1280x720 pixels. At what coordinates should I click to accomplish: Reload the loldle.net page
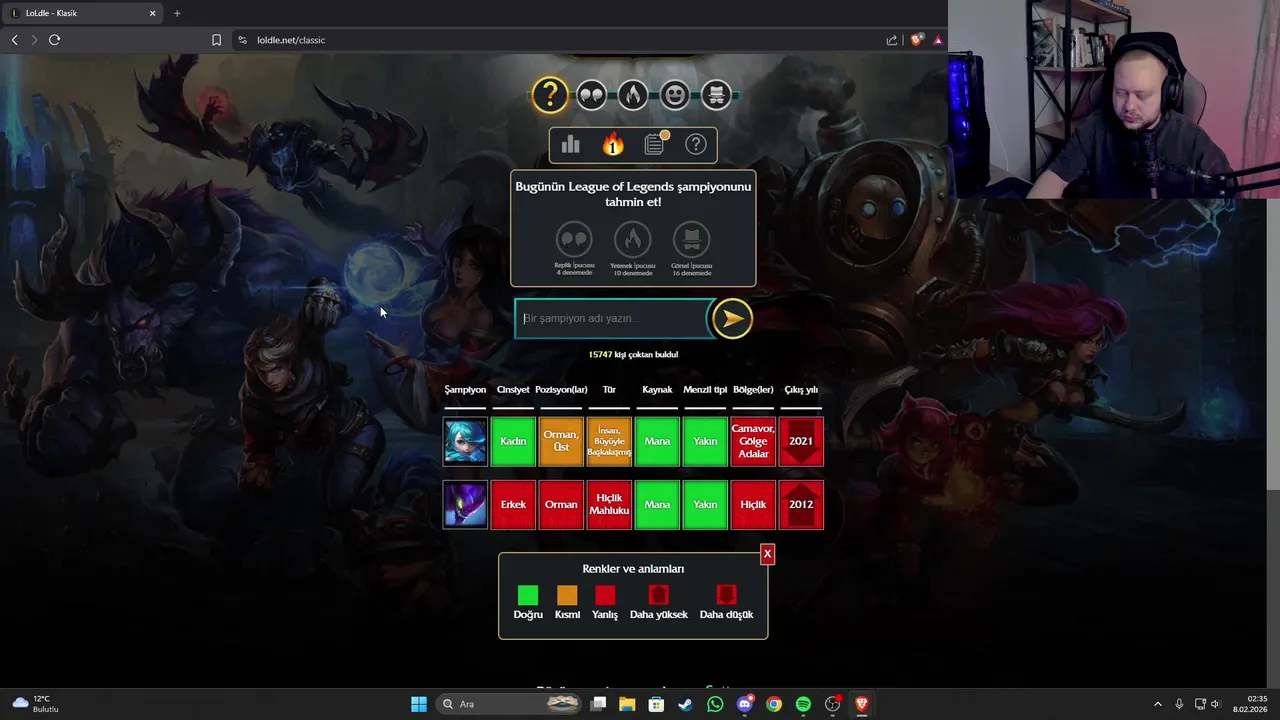tap(54, 40)
